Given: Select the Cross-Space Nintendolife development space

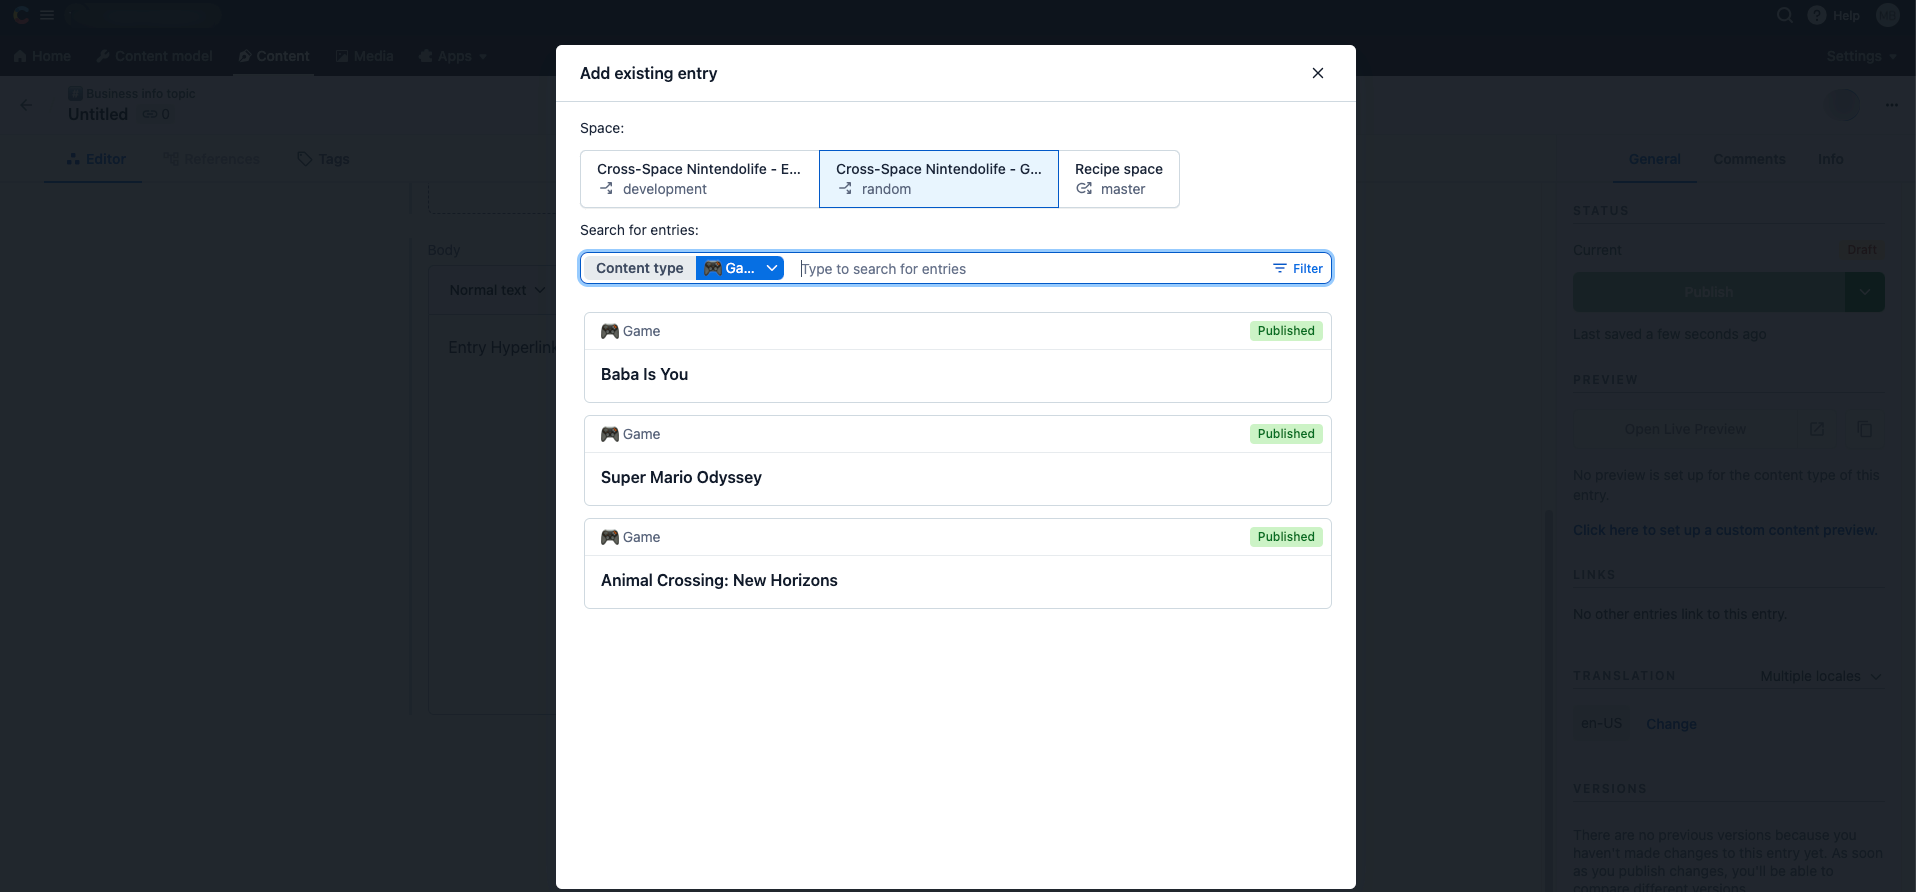Looking at the screenshot, I should pyautogui.click(x=700, y=179).
